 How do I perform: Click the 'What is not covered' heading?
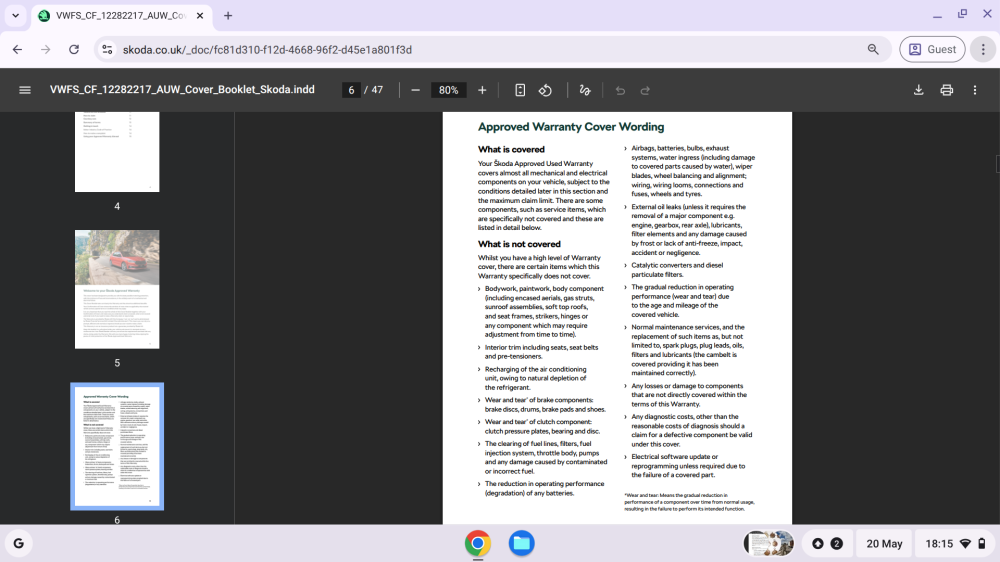click(x=519, y=244)
